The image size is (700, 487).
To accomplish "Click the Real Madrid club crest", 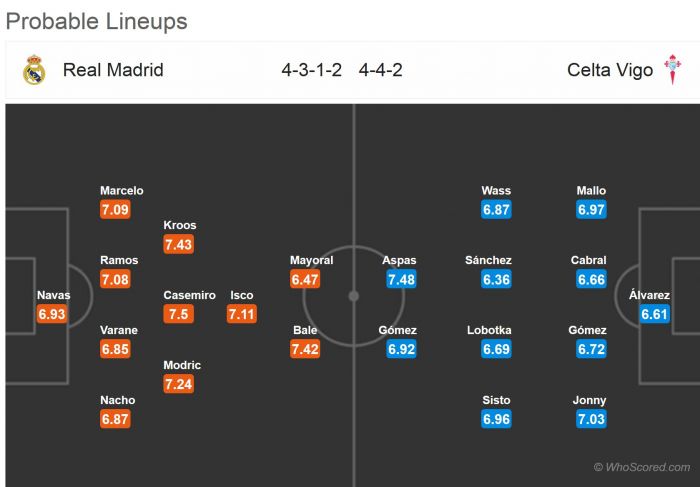I will [x=34, y=70].
